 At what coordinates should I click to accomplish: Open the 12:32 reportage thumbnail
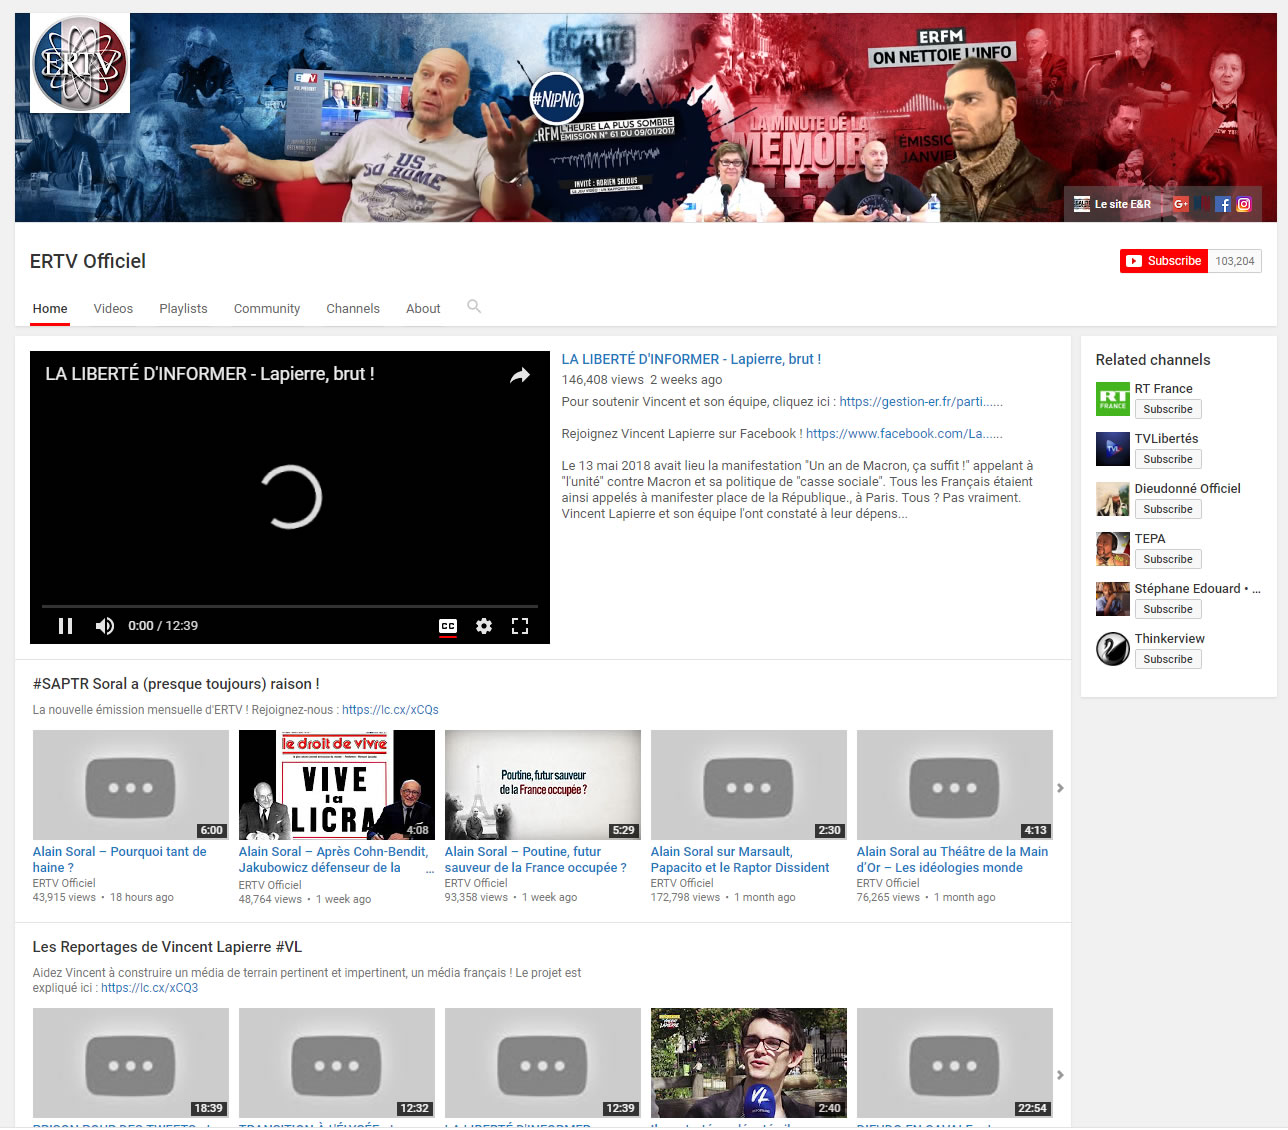pyautogui.click(x=337, y=1063)
